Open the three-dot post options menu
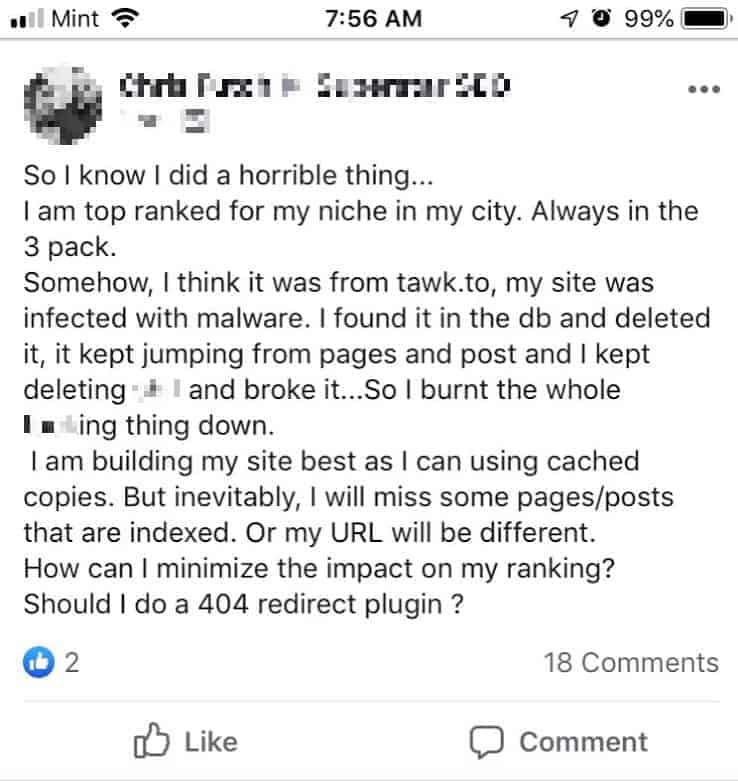The image size is (738, 781). [704, 89]
